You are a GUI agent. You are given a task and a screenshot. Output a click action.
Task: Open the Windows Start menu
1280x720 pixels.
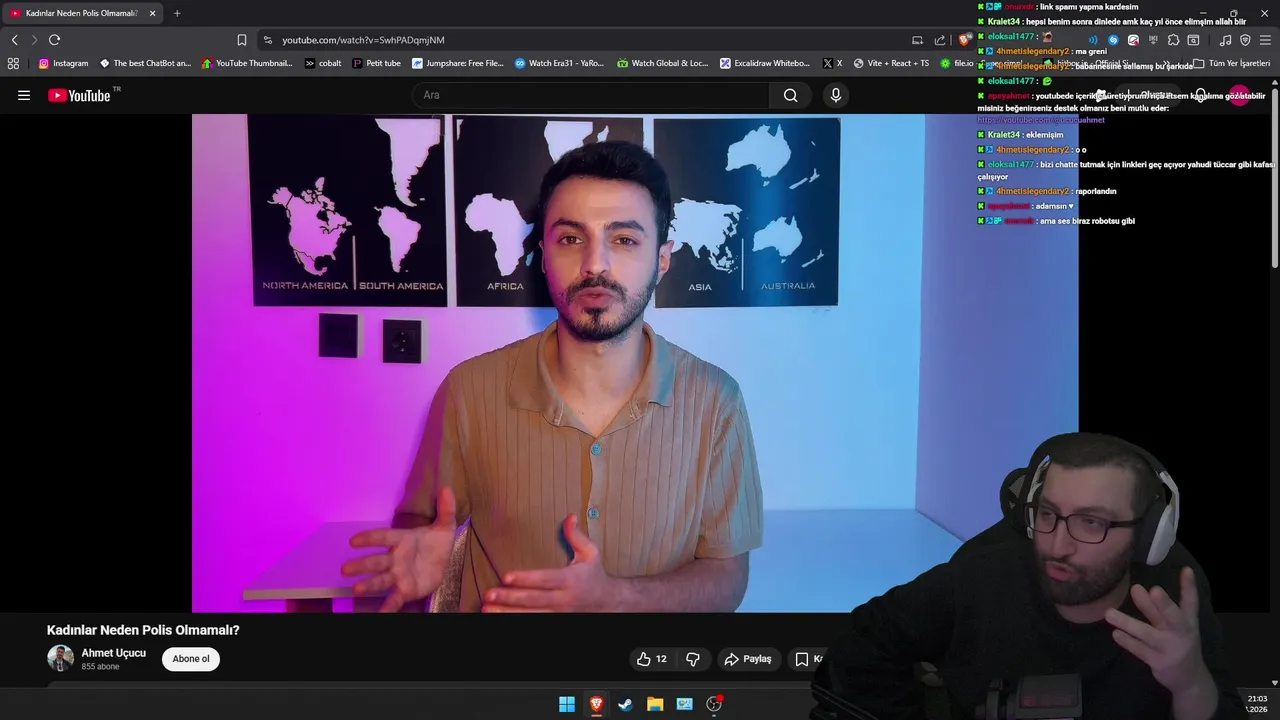567,704
